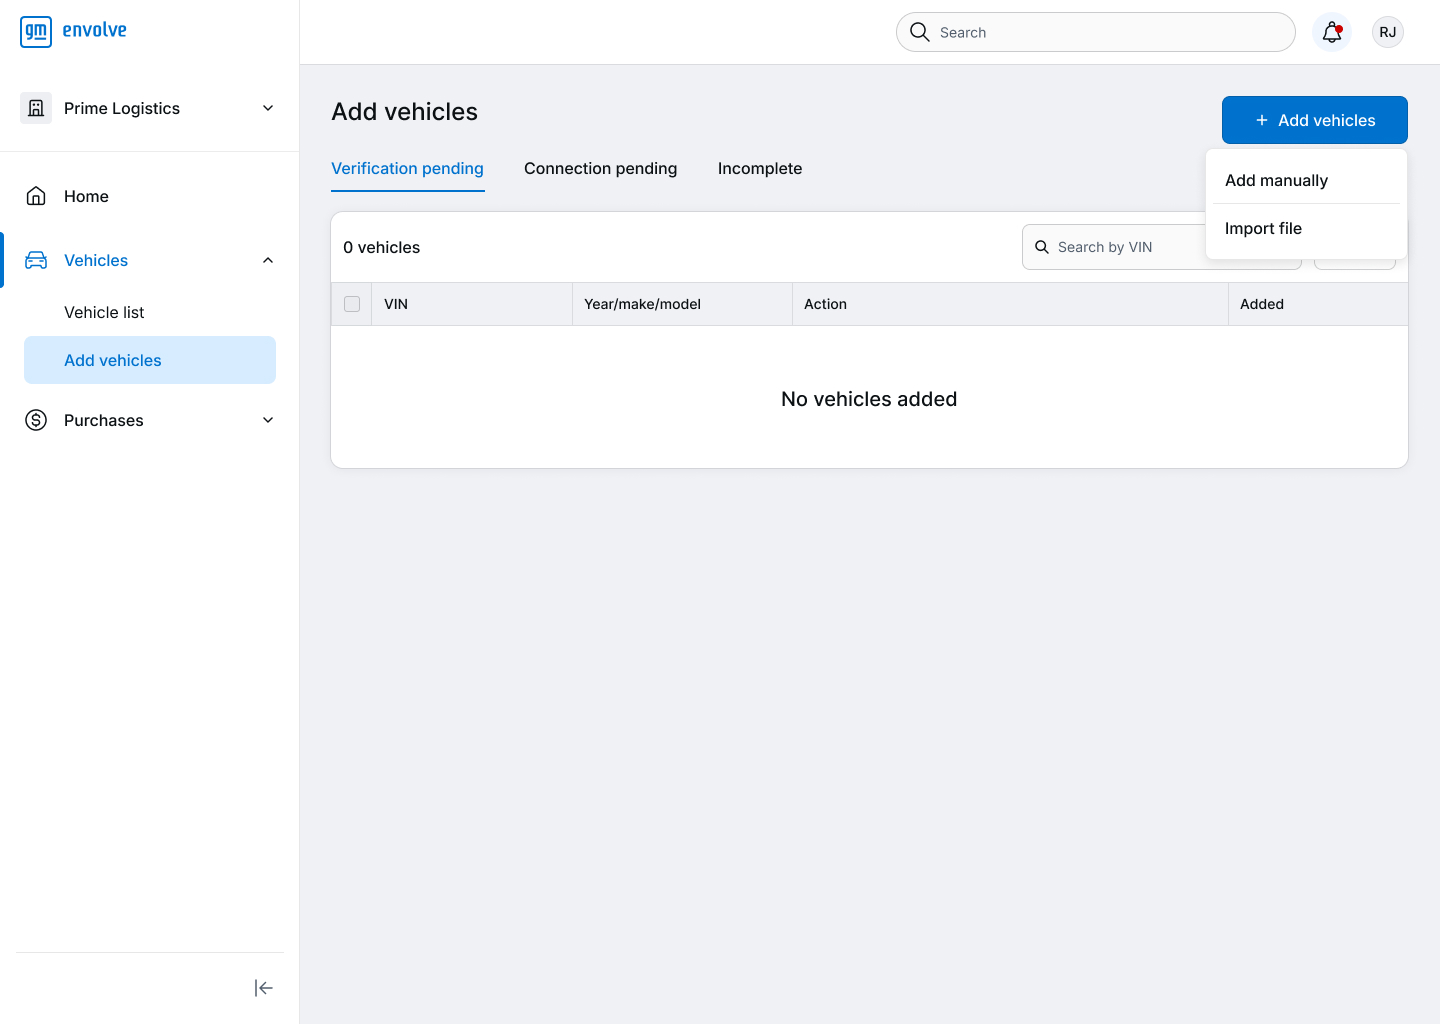This screenshot has width=1440, height=1024.
Task: Click the Purchases dollar icon
Action: pos(36,420)
